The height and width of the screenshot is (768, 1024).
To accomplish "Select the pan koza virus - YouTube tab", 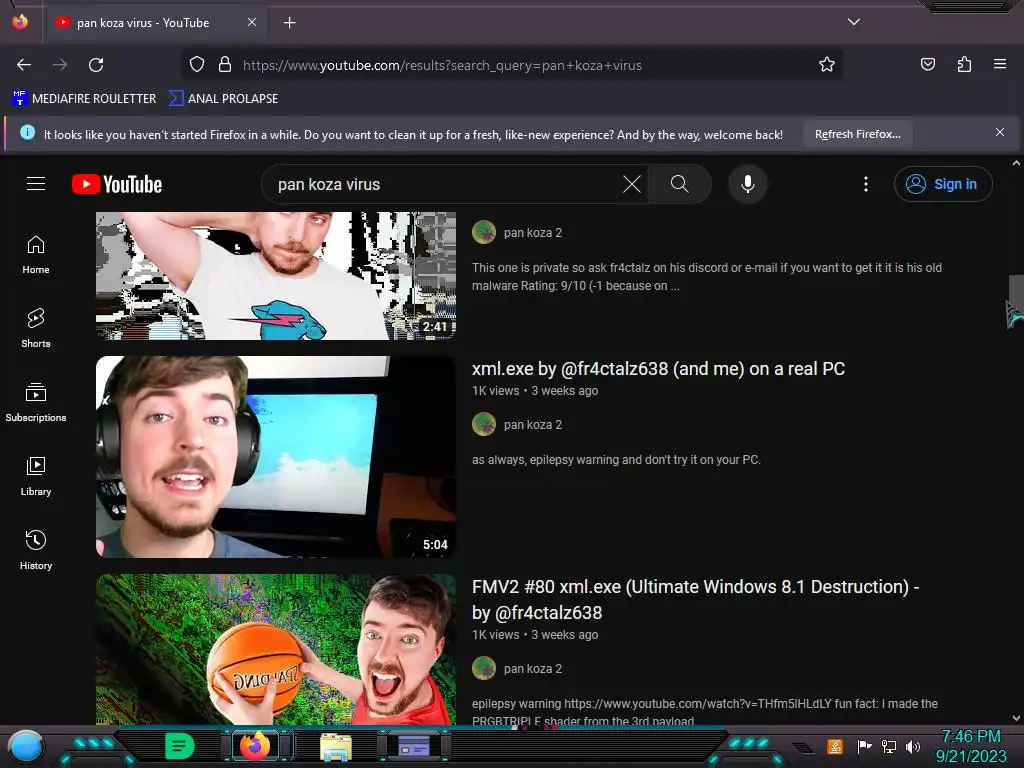I will point(155,23).
